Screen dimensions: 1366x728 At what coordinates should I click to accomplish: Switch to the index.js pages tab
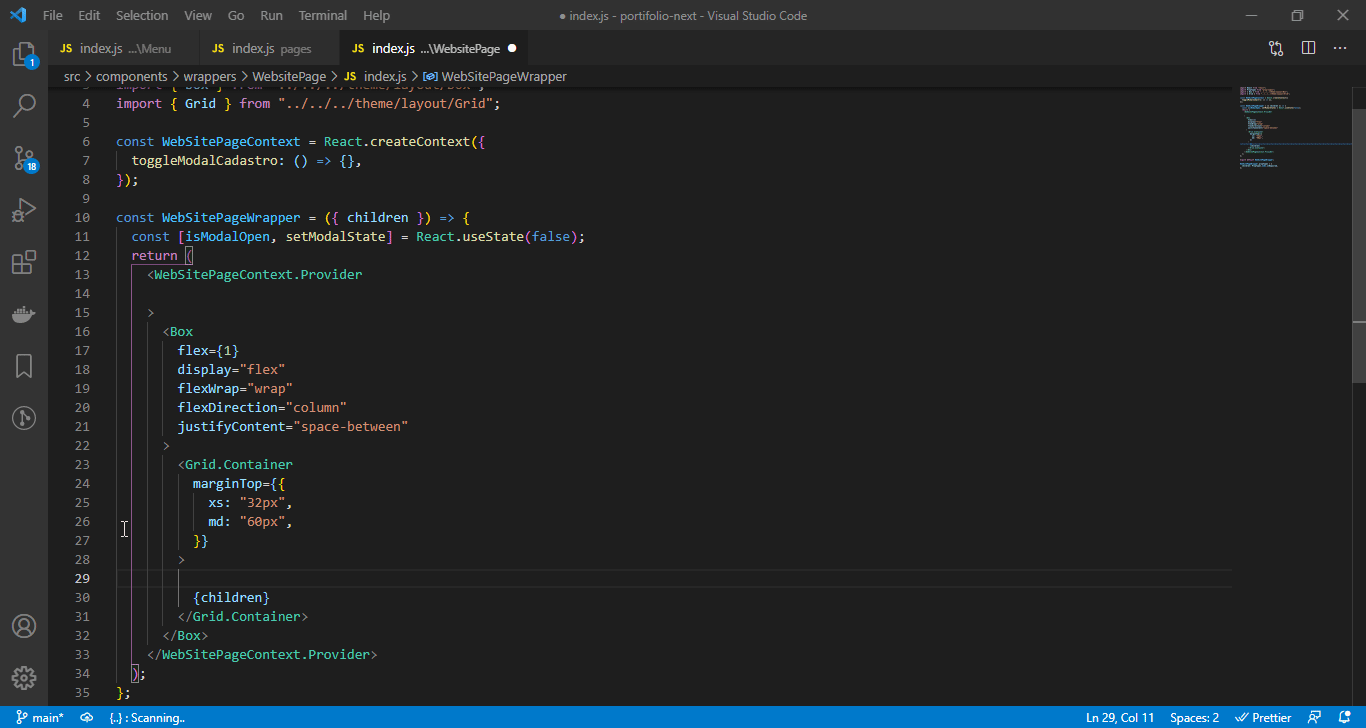(x=270, y=48)
